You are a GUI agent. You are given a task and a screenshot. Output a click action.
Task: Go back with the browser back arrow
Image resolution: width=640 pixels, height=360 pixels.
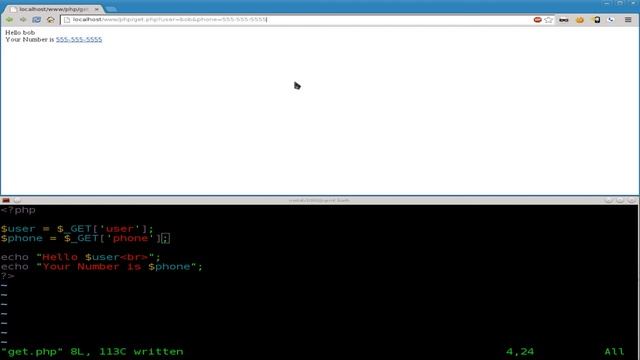pyautogui.click(x=9, y=20)
